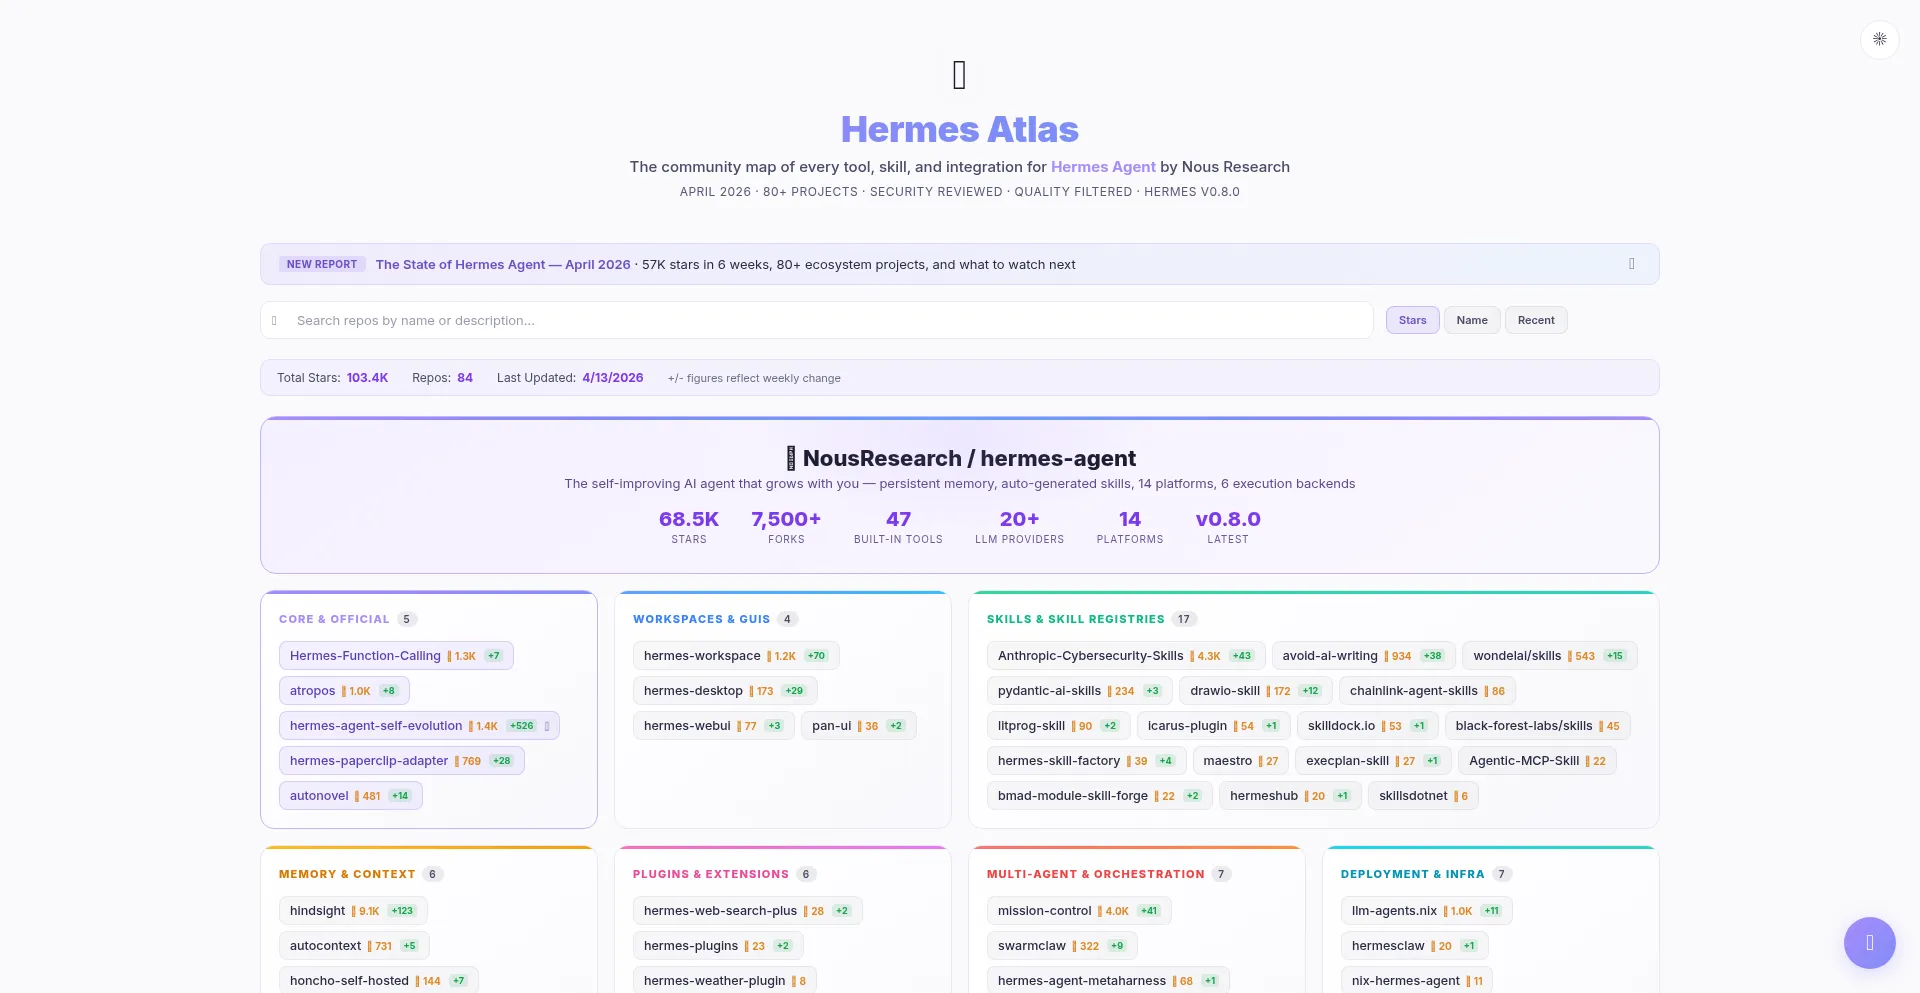This screenshot has width=1920, height=993.
Task: Open the atropos repo chip
Action: coord(344,691)
